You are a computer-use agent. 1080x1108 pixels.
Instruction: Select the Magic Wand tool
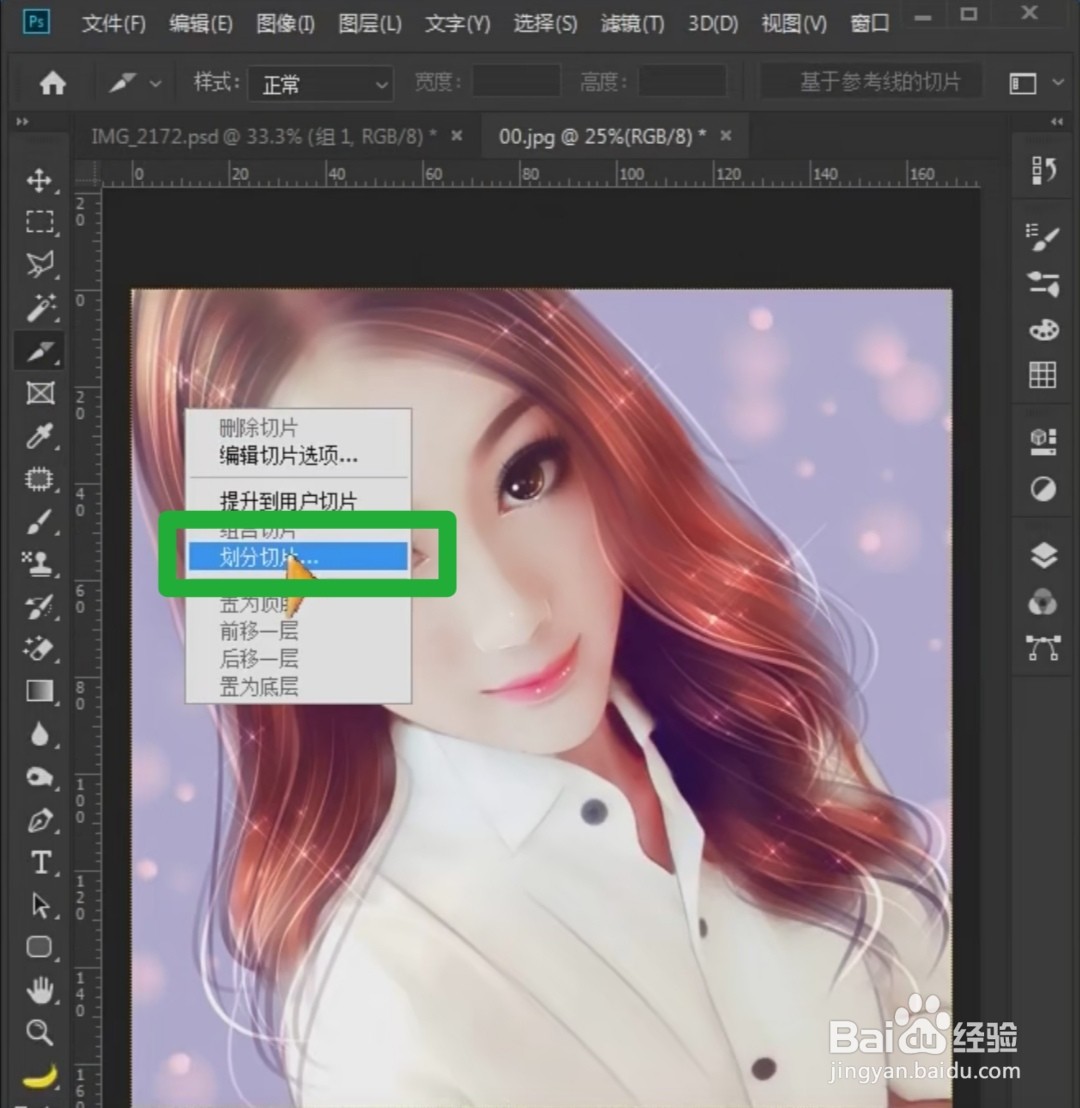(39, 308)
